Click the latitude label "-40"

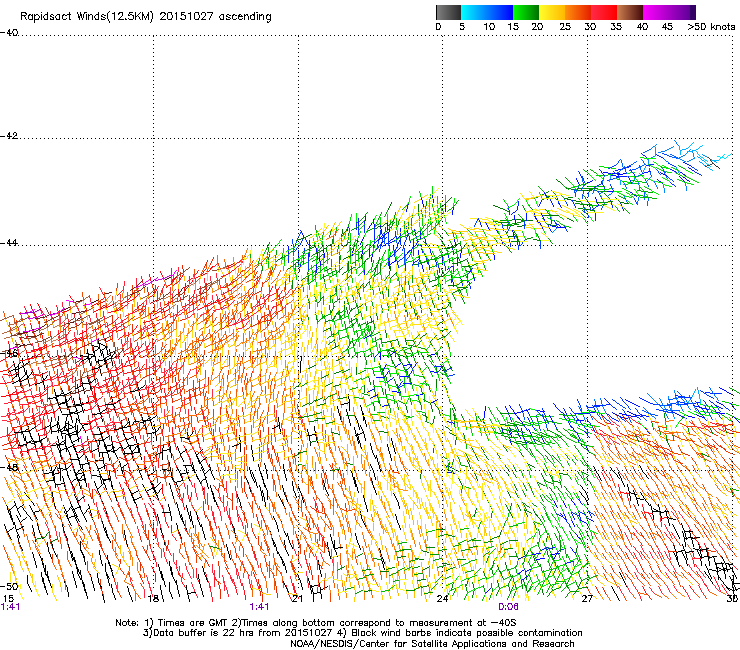tap(9, 33)
